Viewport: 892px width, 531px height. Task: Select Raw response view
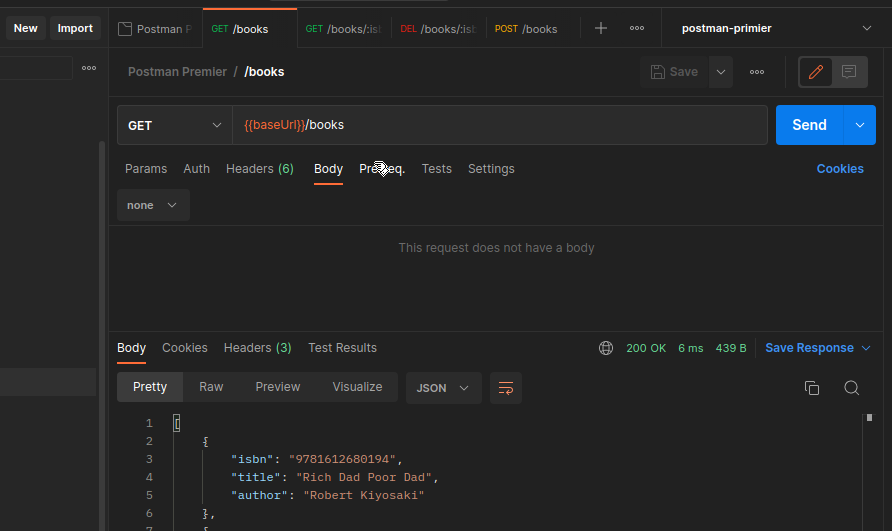[x=211, y=387]
